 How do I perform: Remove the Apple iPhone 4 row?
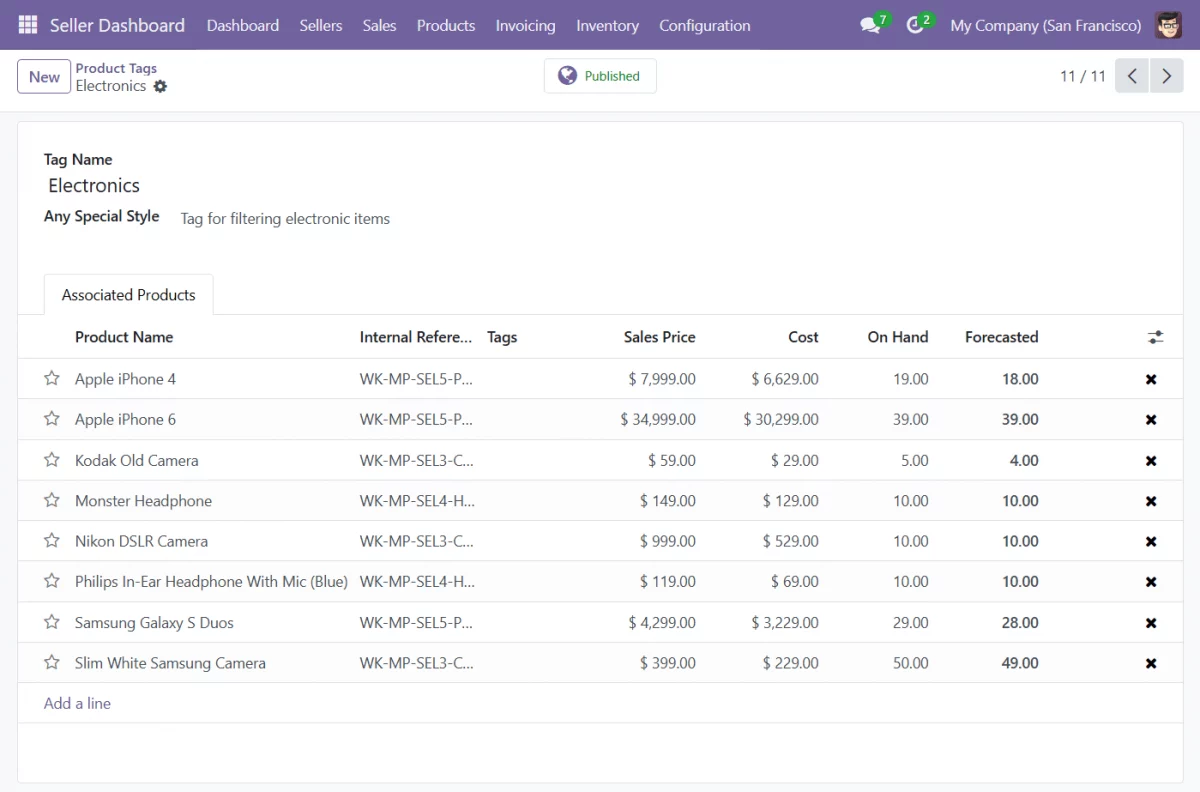pyautogui.click(x=1151, y=379)
